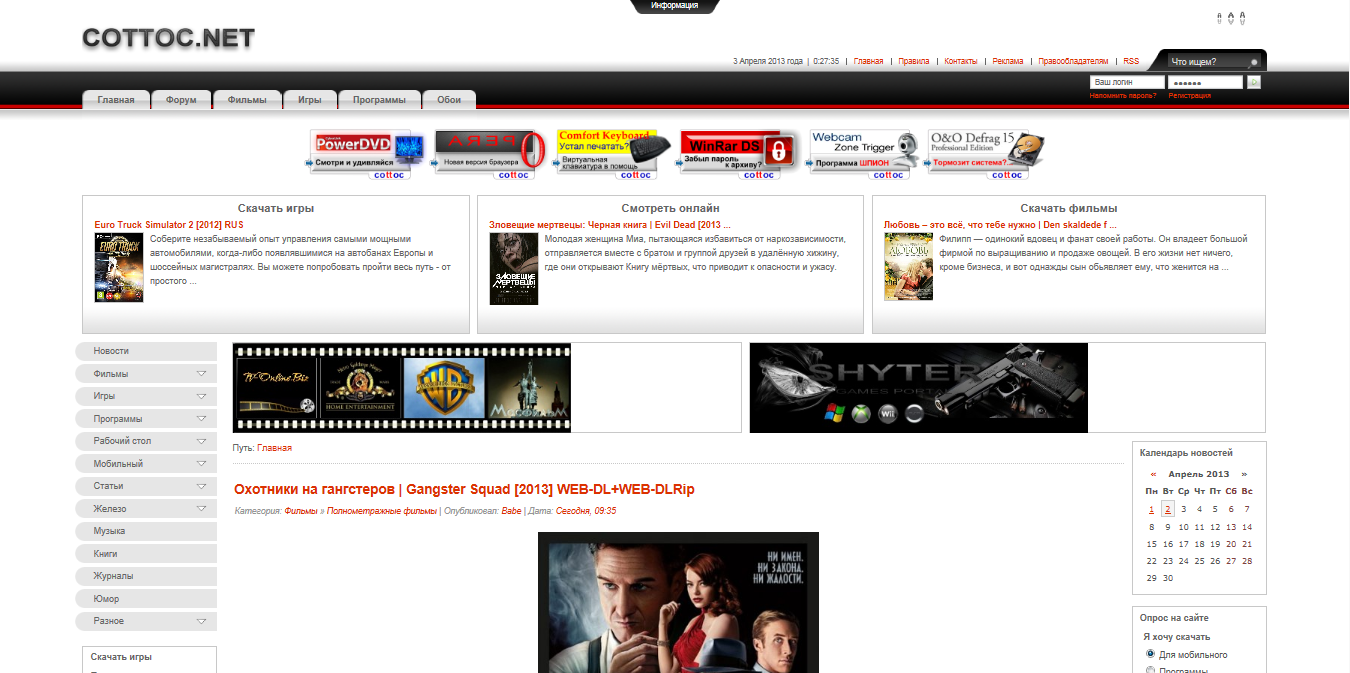Open the Opera browser banner
Screen dimensions: 1350x673
click(489, 154)
